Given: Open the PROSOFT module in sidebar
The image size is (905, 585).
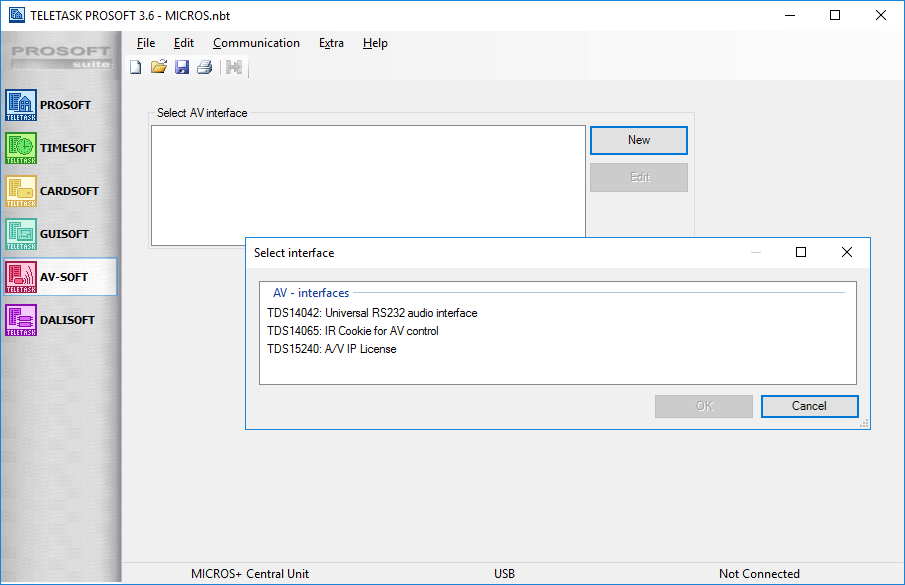Looking at the screenshot, I should (x=60, y=105).
